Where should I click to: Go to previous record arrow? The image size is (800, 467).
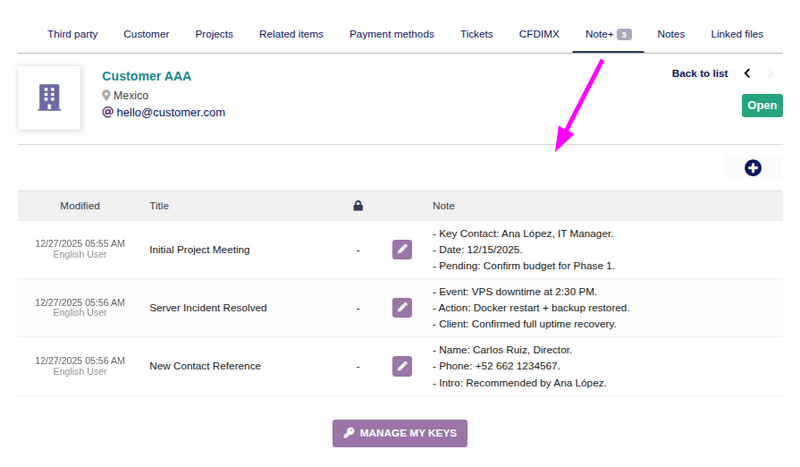click(747, 74)
